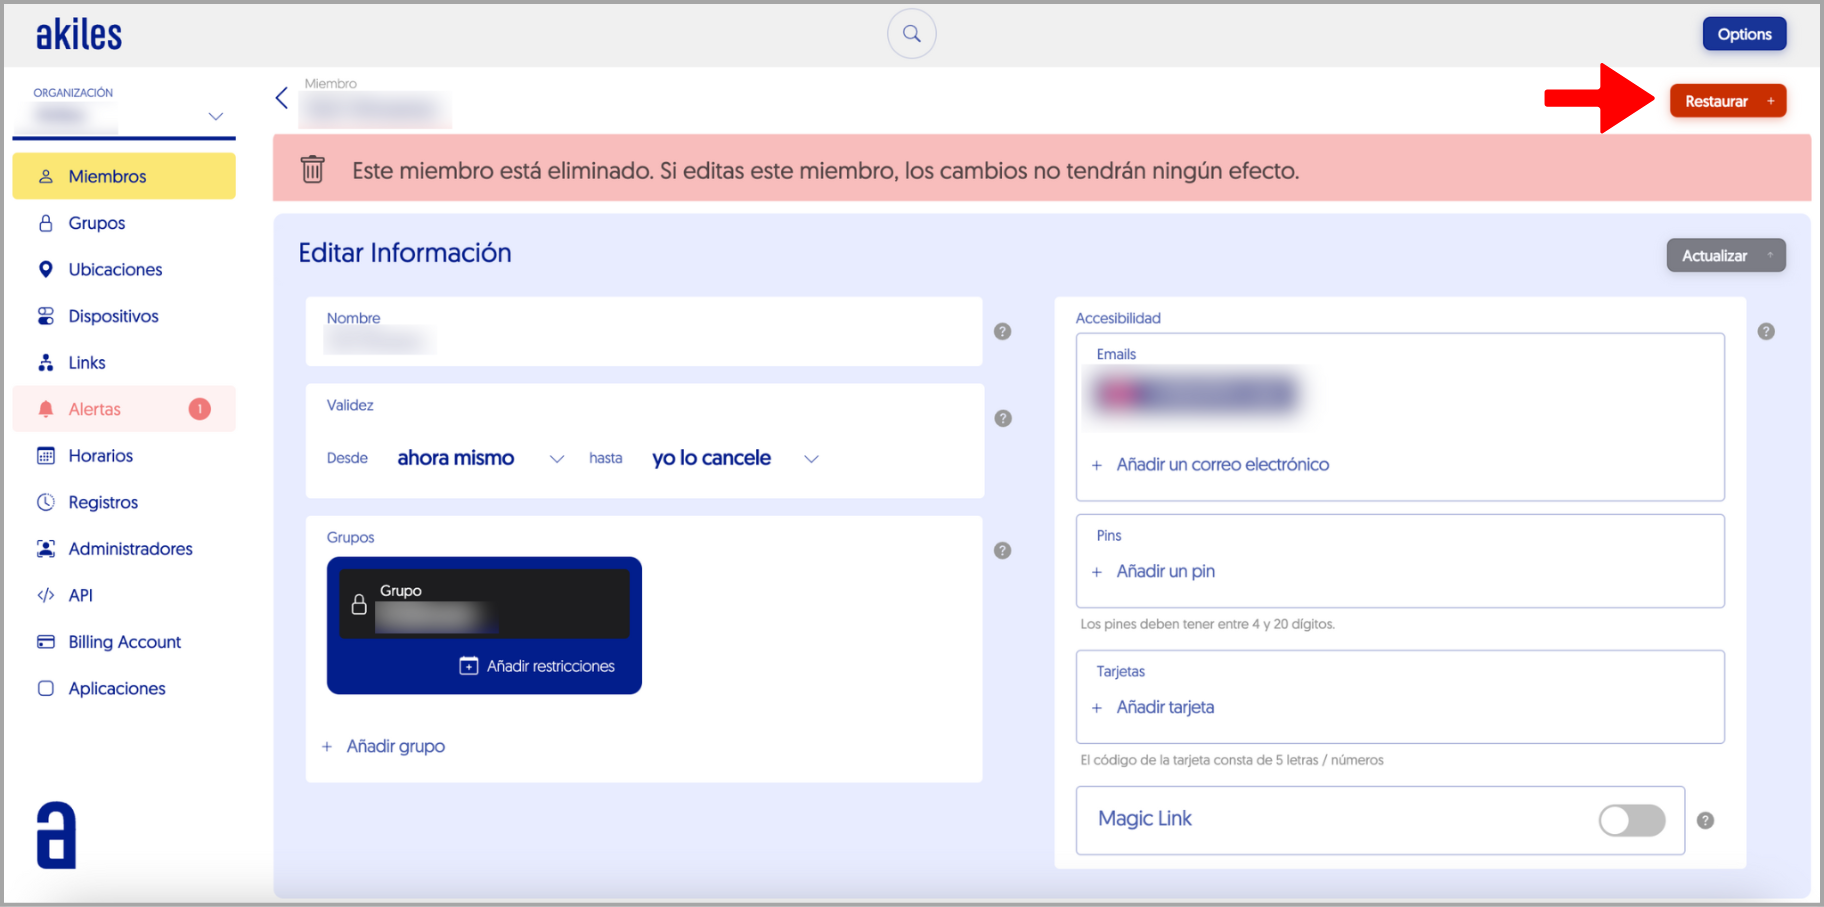Click the help icon beside Accesibilidad
Screen dimensions: 1824x907
(1765, 331)
